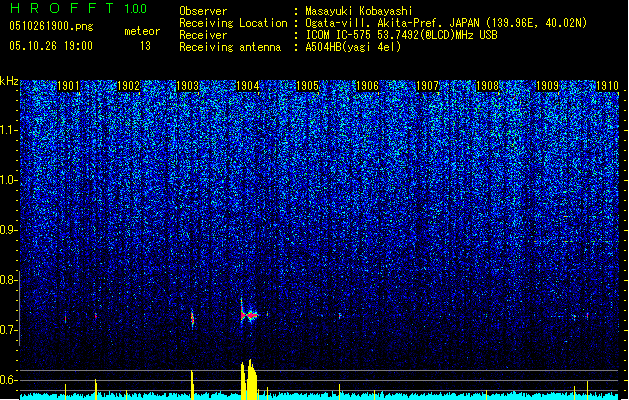Click the 1903 time marker
Image resolution: width=629 pixels, height=400 pixels.
click(188, 86)
